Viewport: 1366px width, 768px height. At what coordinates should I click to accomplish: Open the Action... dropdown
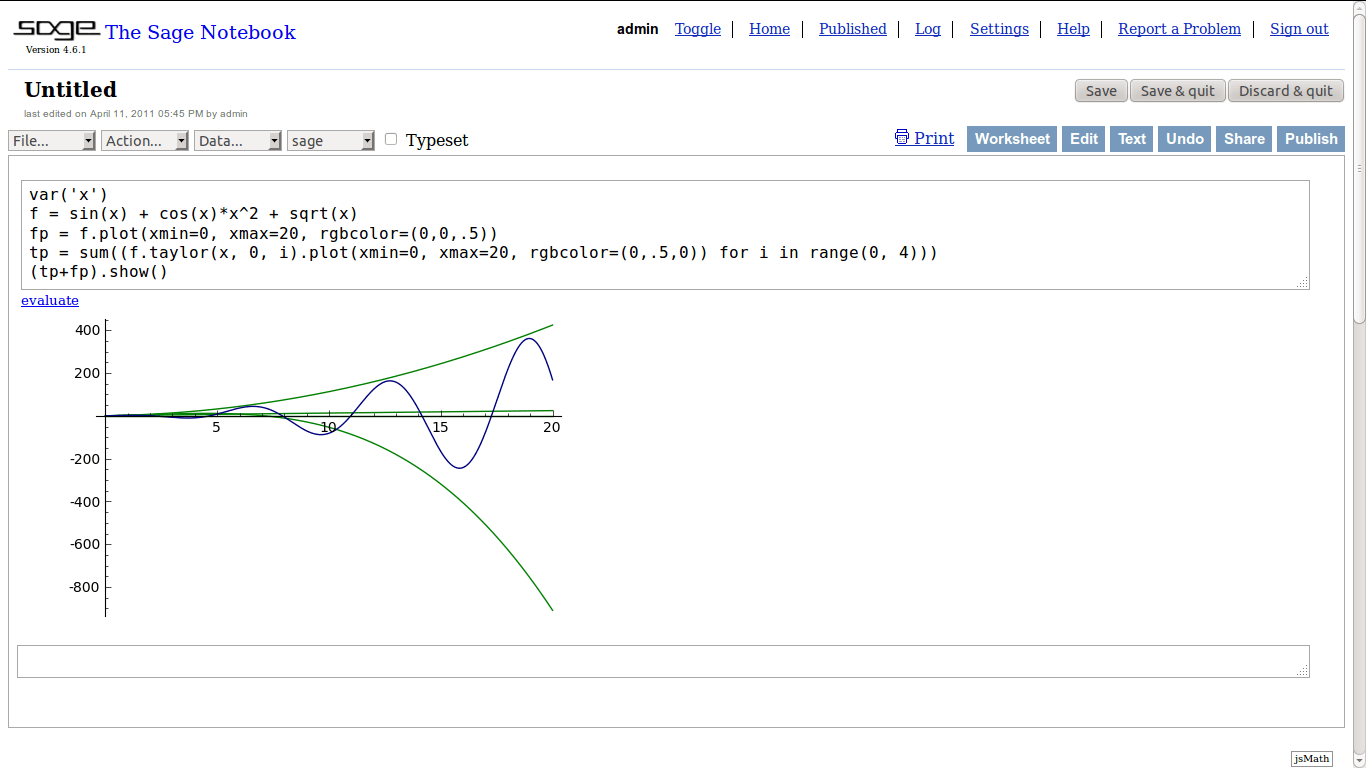pyautogui.click(x=145, y=140)
